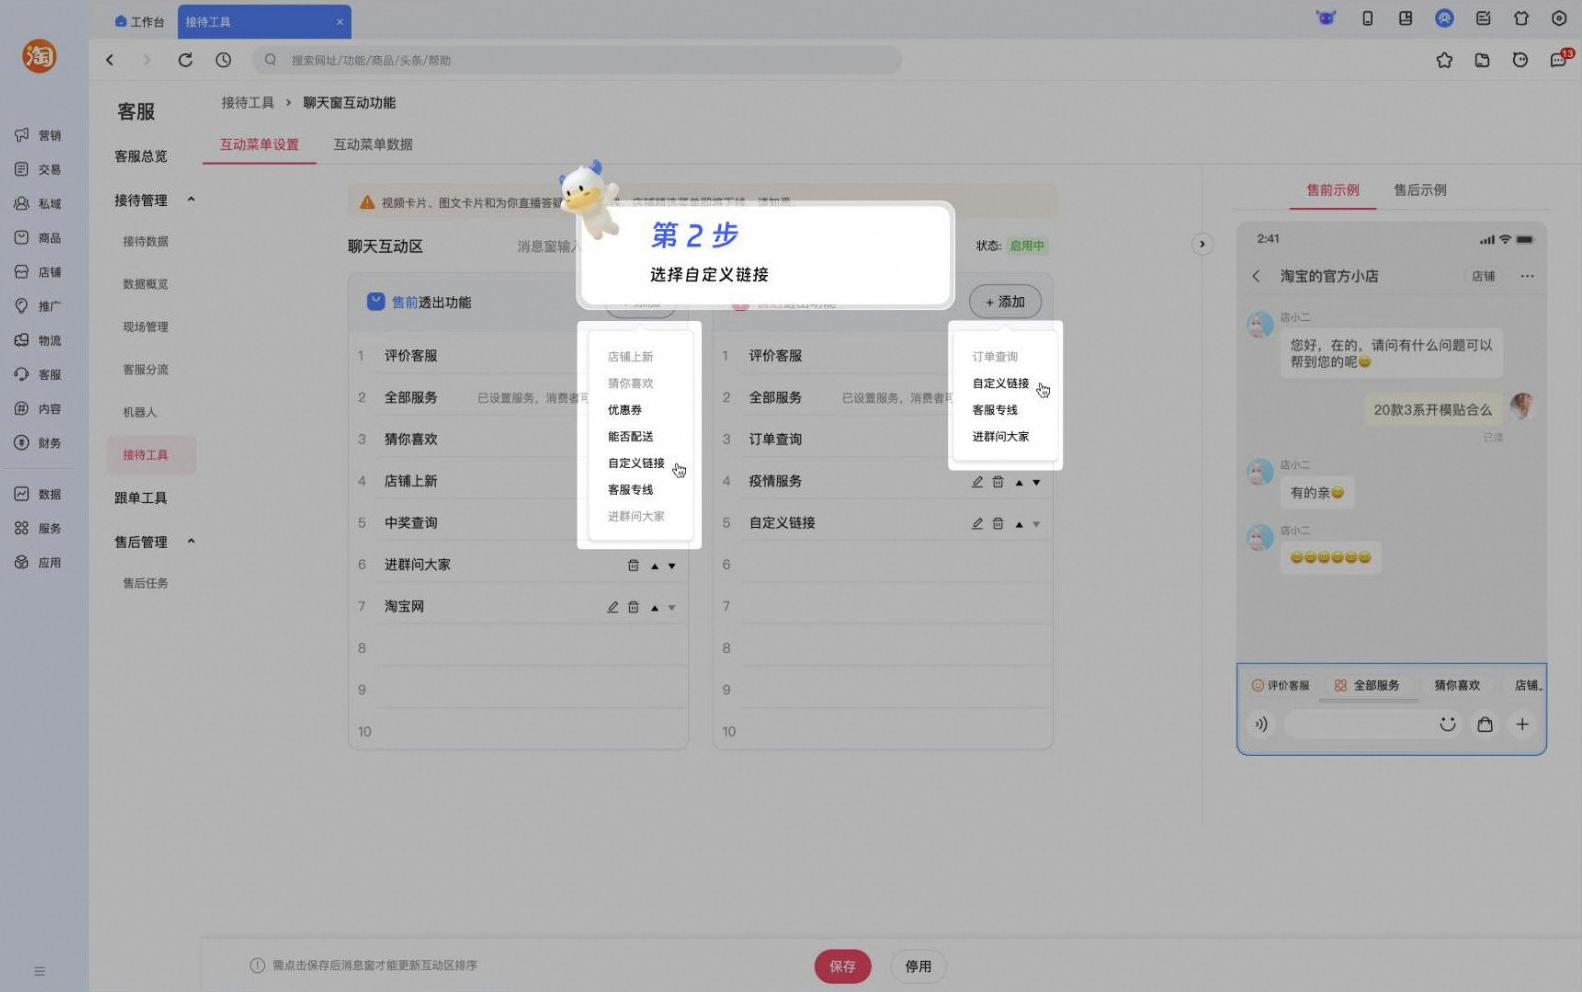The width and height of the screenshot is (1582, 992).
Task: Select the 售前示例 tab
Action: point(1333,190)
